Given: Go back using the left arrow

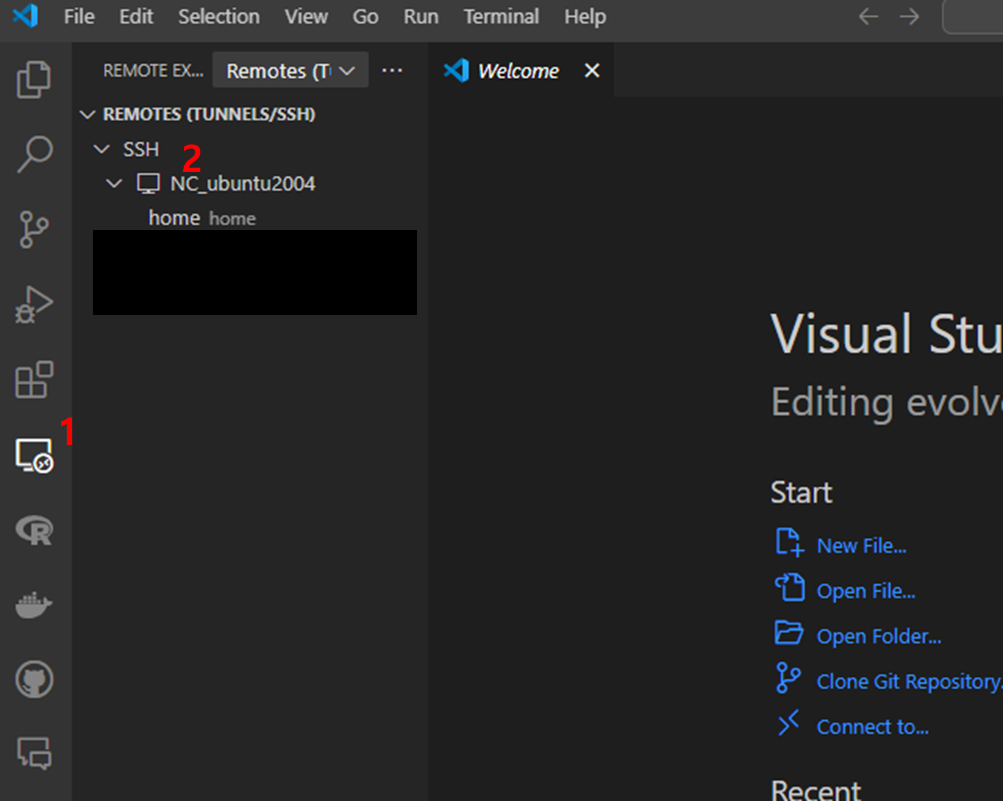Looking at the screenshot, I should [x=868, y=17].
